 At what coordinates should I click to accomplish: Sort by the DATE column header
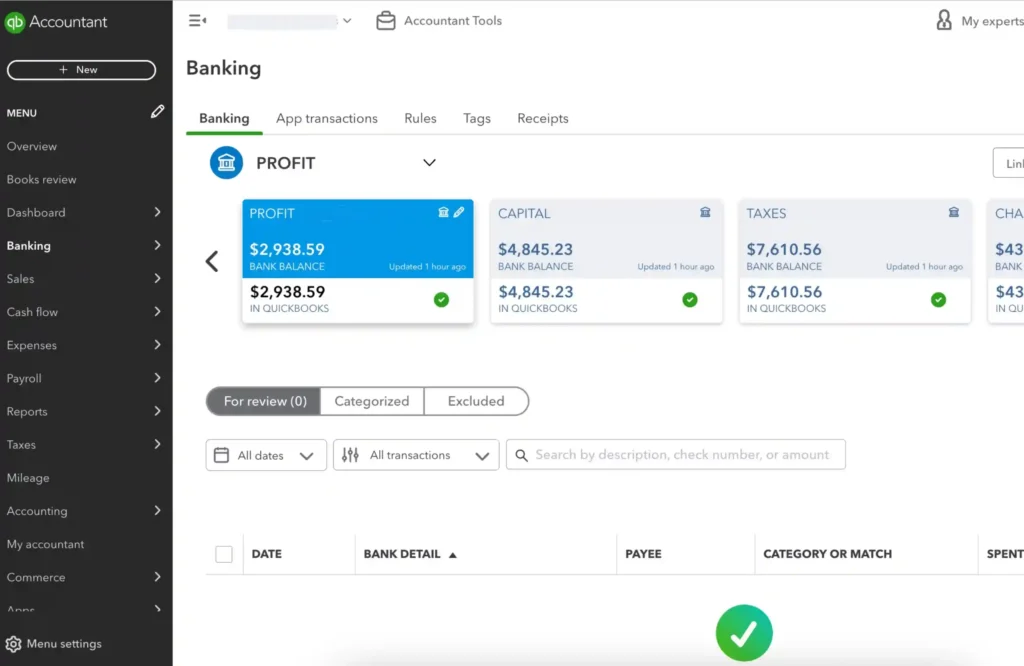pos(266,554)
